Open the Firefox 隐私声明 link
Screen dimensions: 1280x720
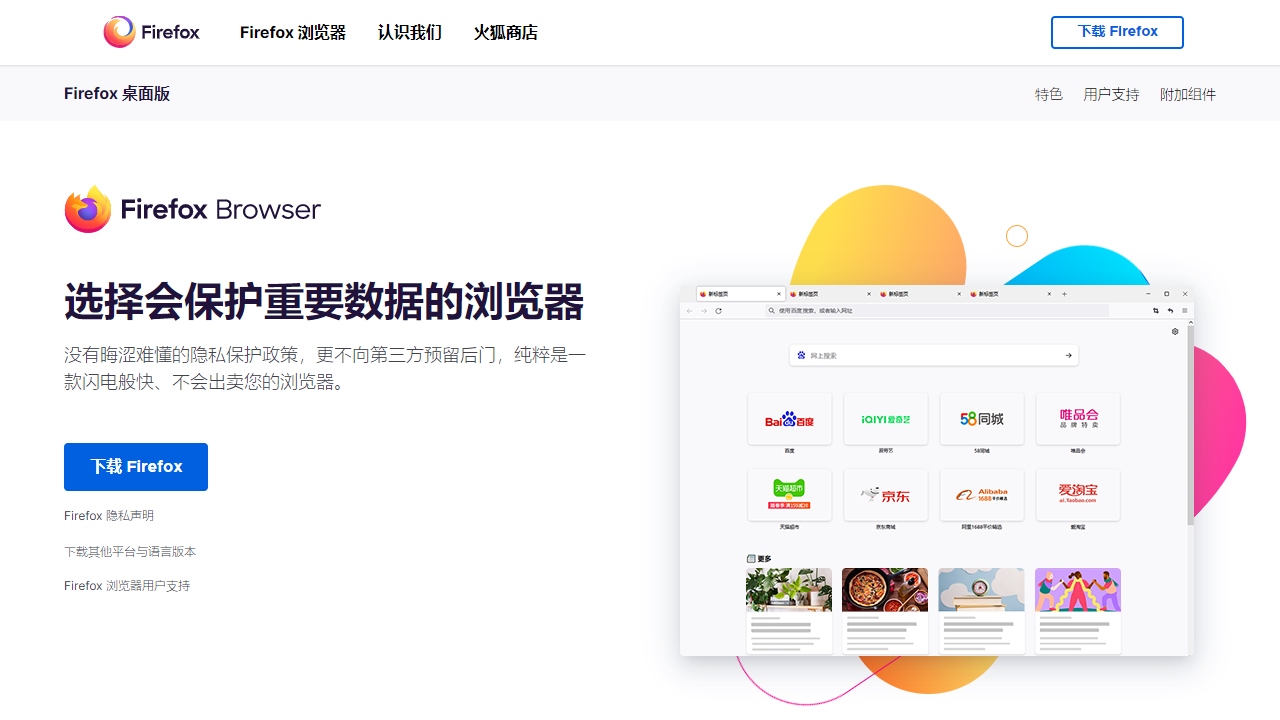[x=109, y=516]
